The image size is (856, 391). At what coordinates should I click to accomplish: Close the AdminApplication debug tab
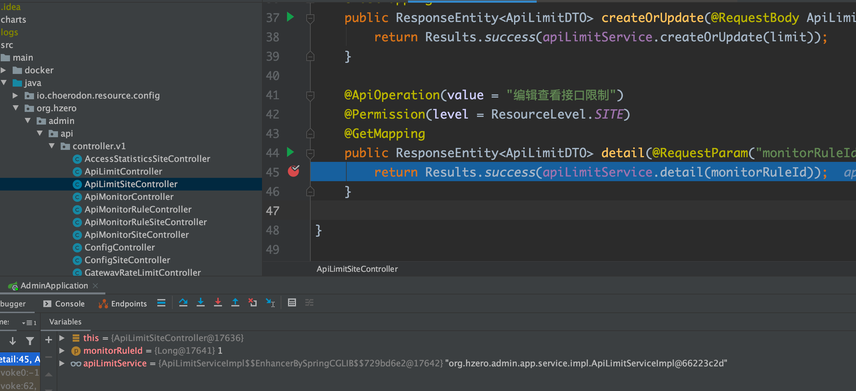tap(96, 286)
